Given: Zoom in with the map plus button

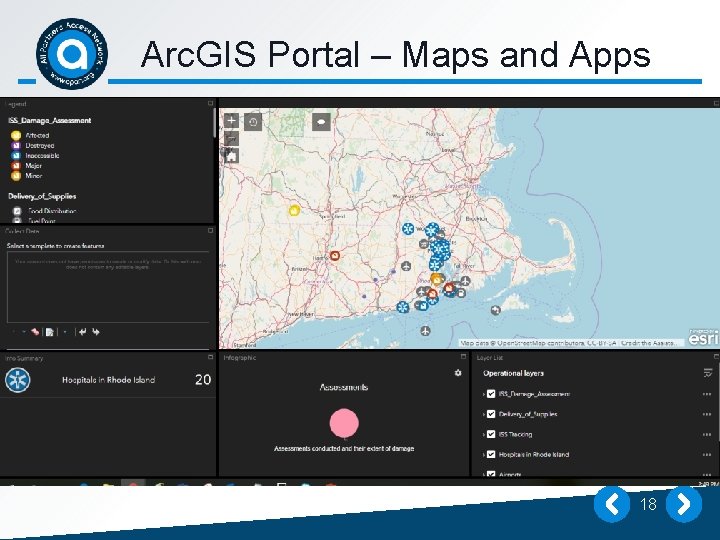Looking at the screenshot, I should [231, 121].
